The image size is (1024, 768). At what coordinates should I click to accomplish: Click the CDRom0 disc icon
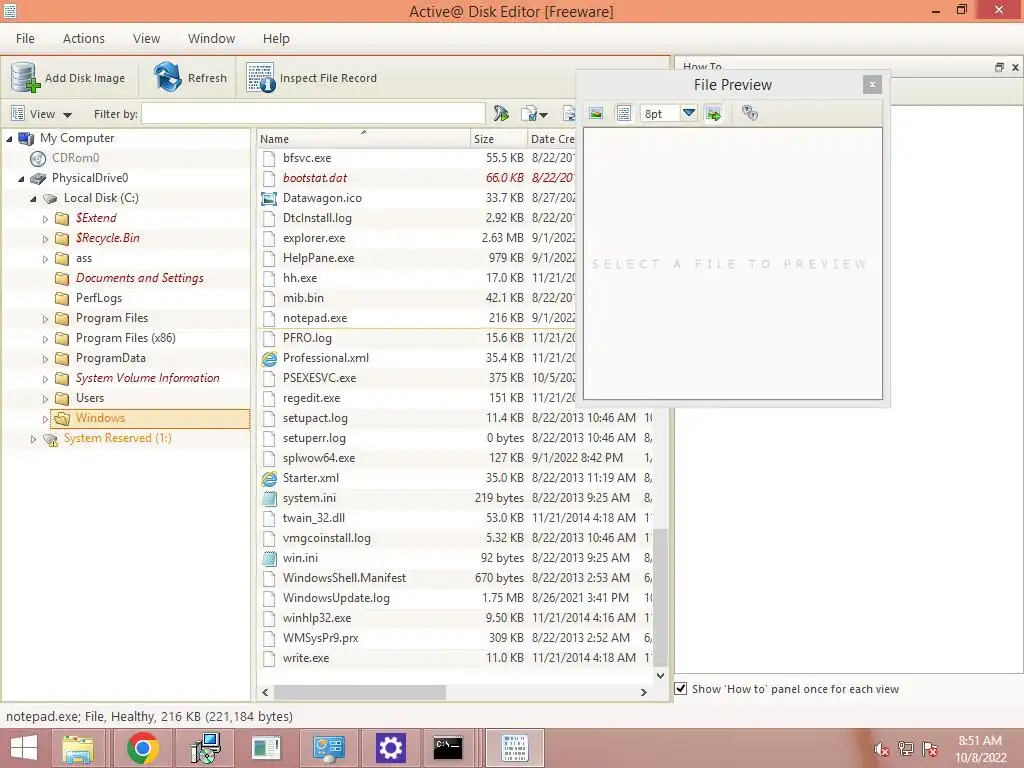coord(38,158)
